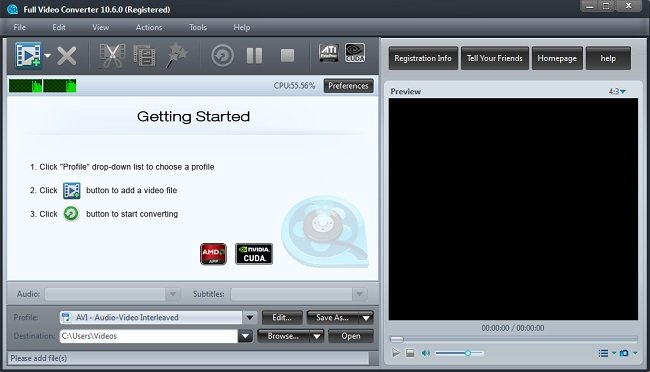This screenshot has width=650, height=372.
Task: Expand the Subtitles dropdown
Action: pyautogui.click(x=359, y=294)
